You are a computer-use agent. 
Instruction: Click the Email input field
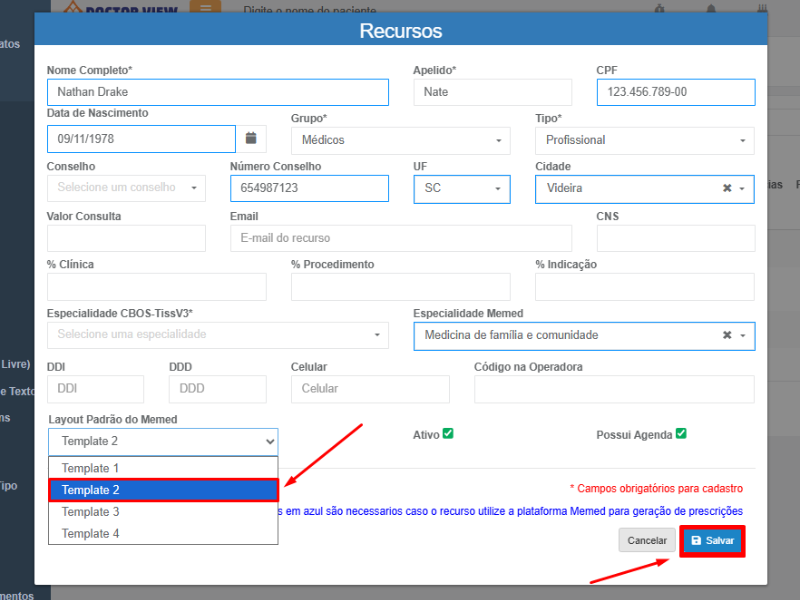[400, 238]
